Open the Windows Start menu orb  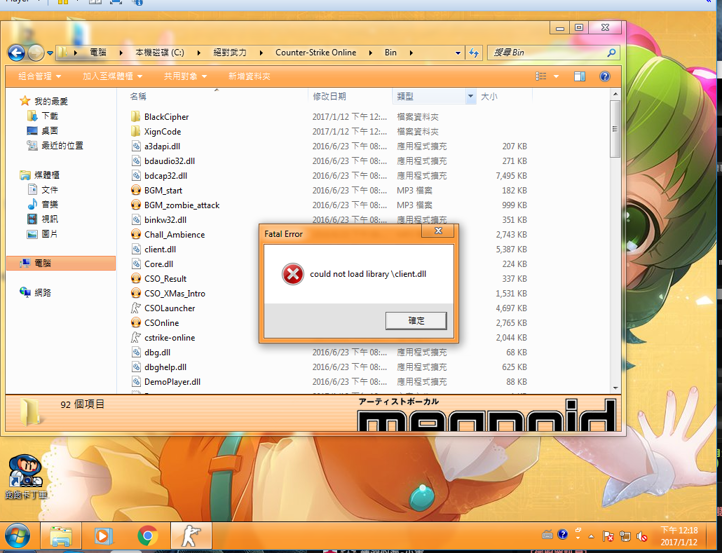(x=17, y=536)
